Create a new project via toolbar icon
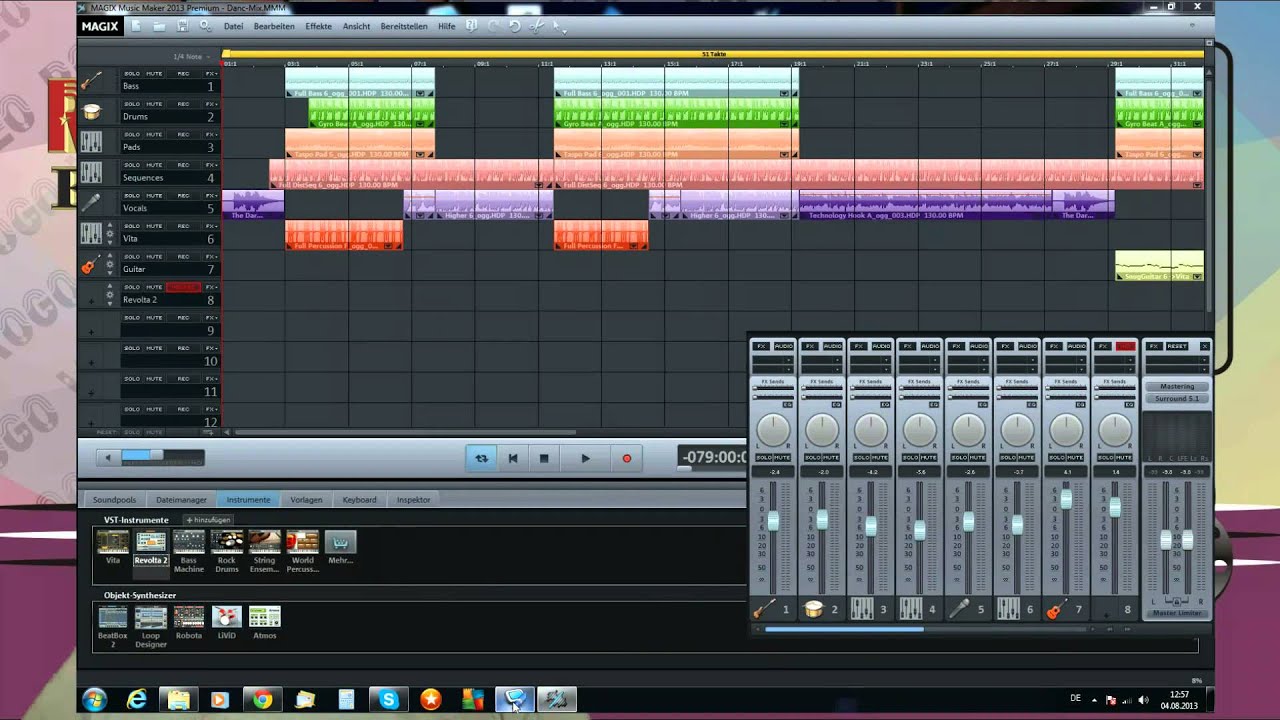This screenshot has width=1280, height=720. click(137, 26)
